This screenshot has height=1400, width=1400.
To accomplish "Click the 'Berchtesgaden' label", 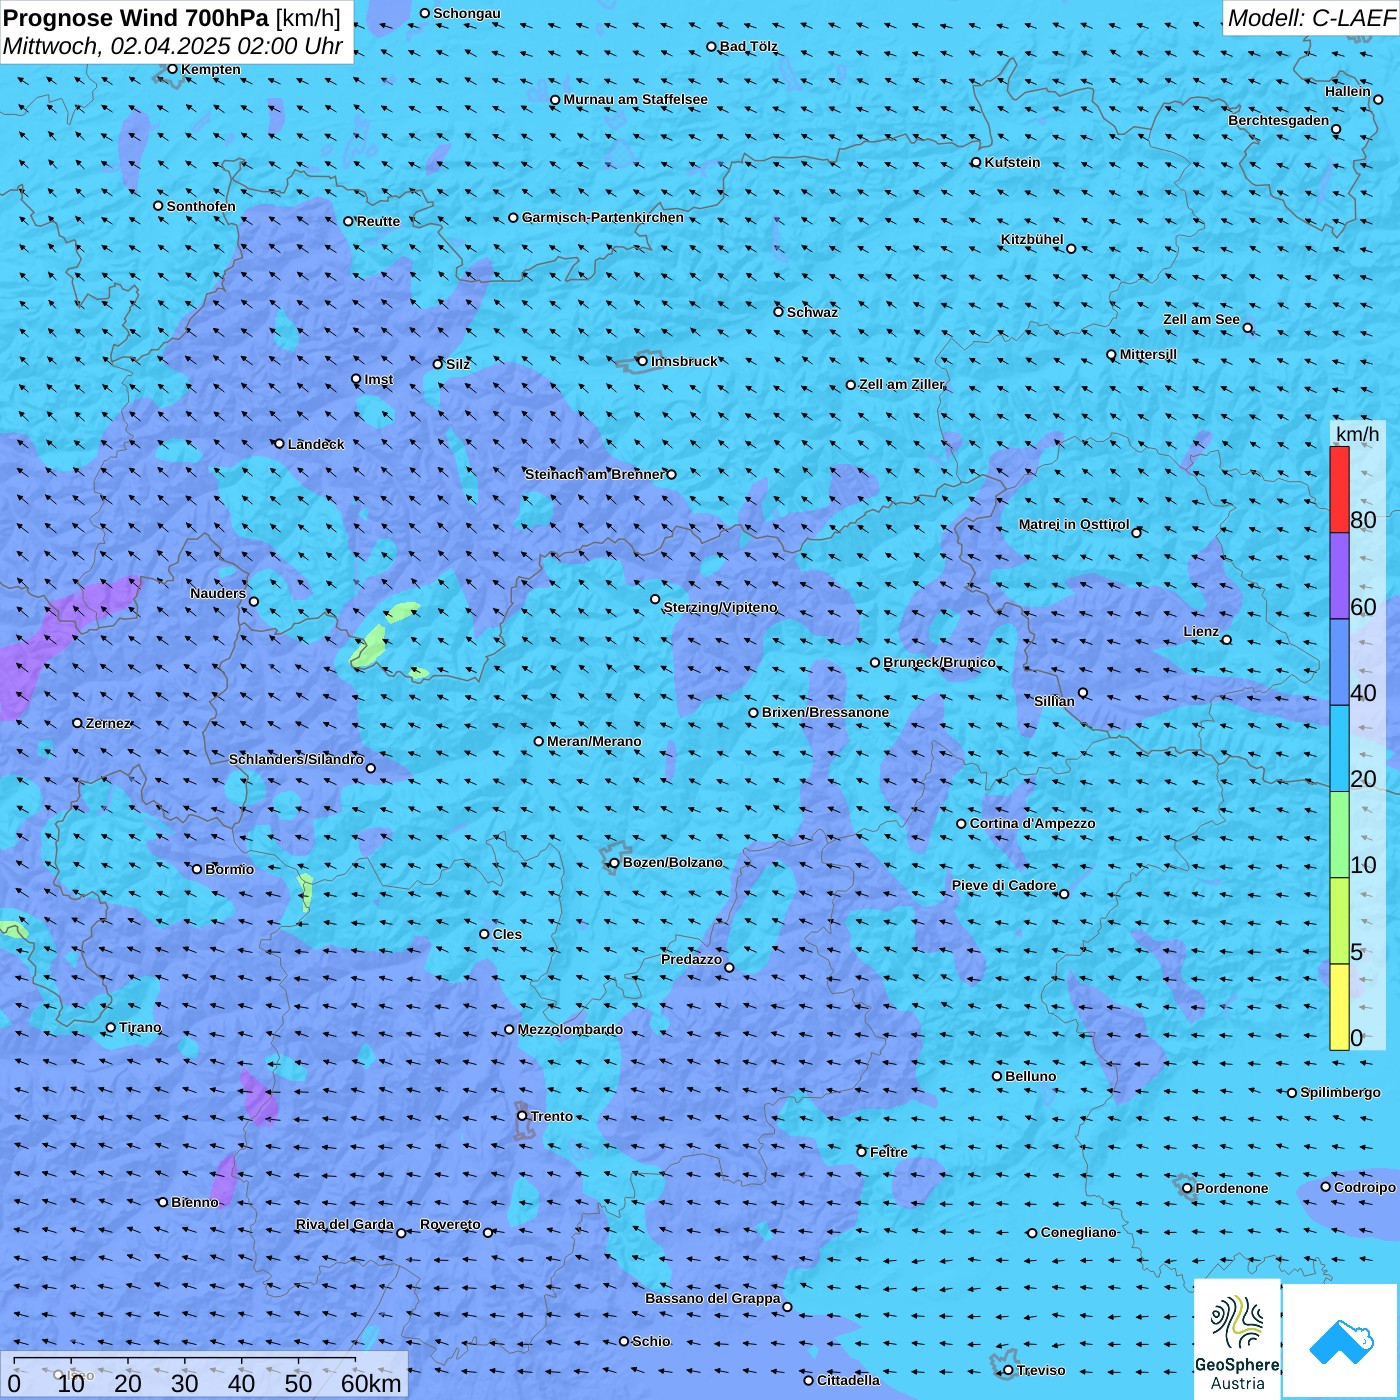I will pos(1278,120).
